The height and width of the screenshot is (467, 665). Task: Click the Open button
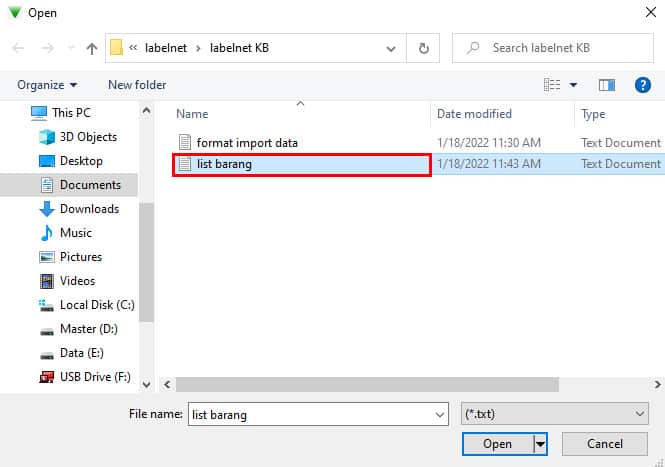click(x=497, y=444)
